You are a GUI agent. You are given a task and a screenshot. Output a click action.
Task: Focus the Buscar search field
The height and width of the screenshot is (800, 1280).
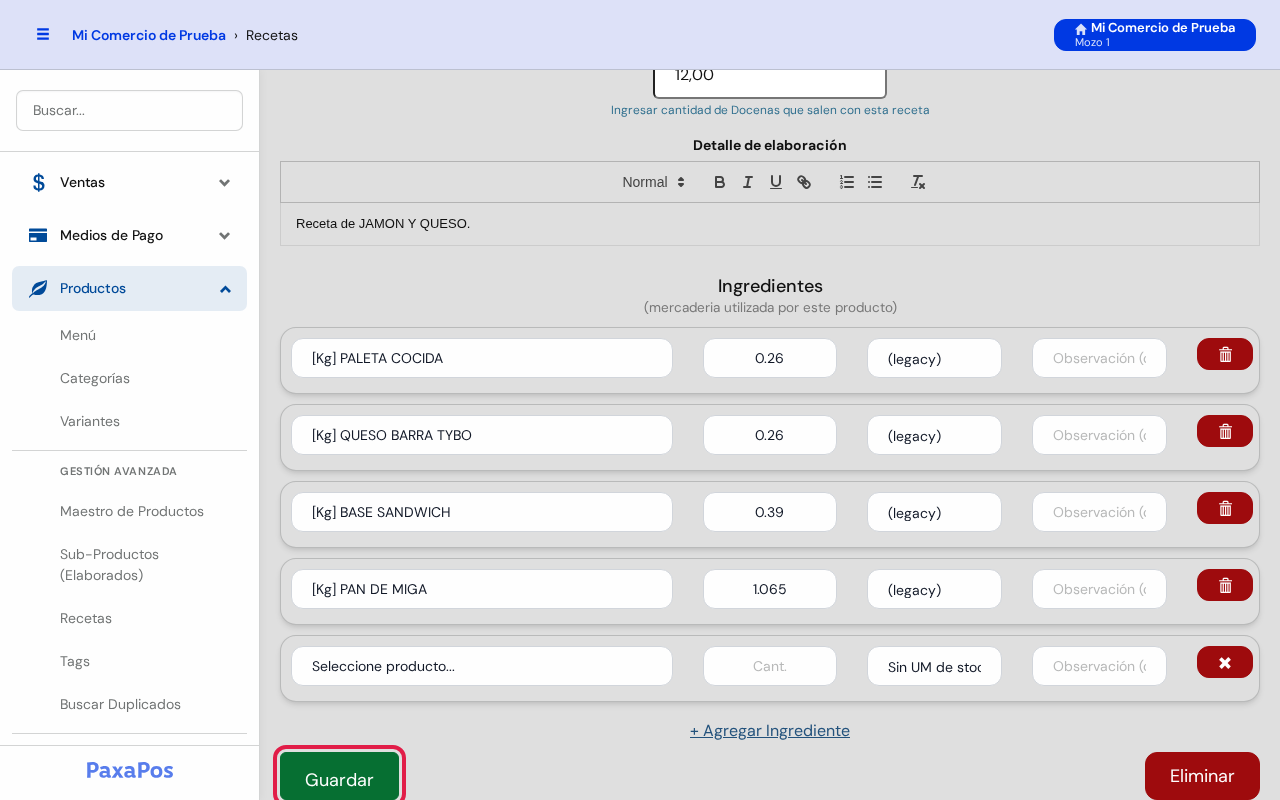[129, 110]
